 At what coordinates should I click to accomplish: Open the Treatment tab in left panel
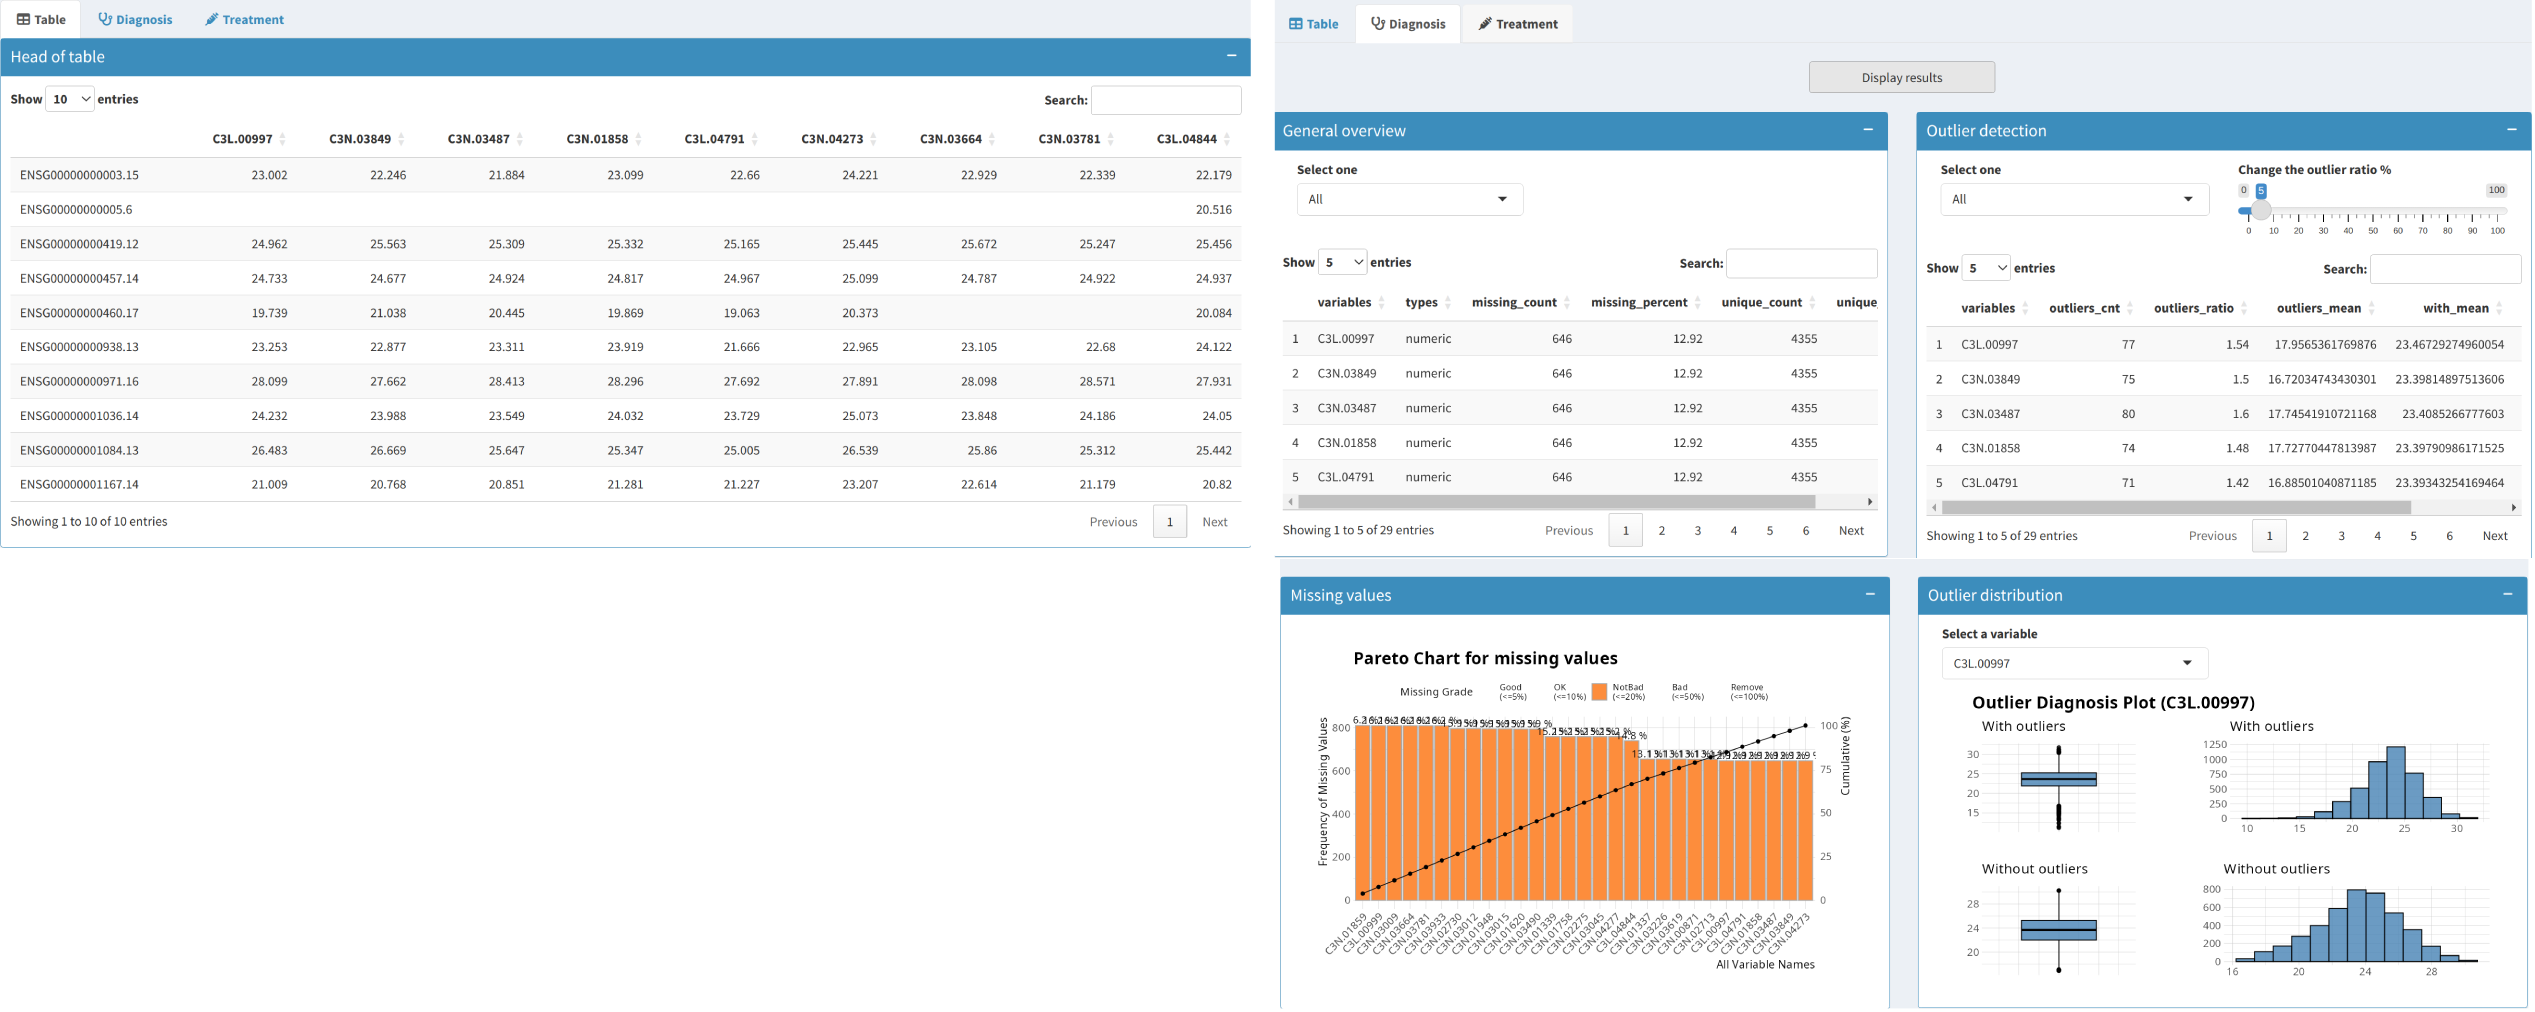click(245, 19)
